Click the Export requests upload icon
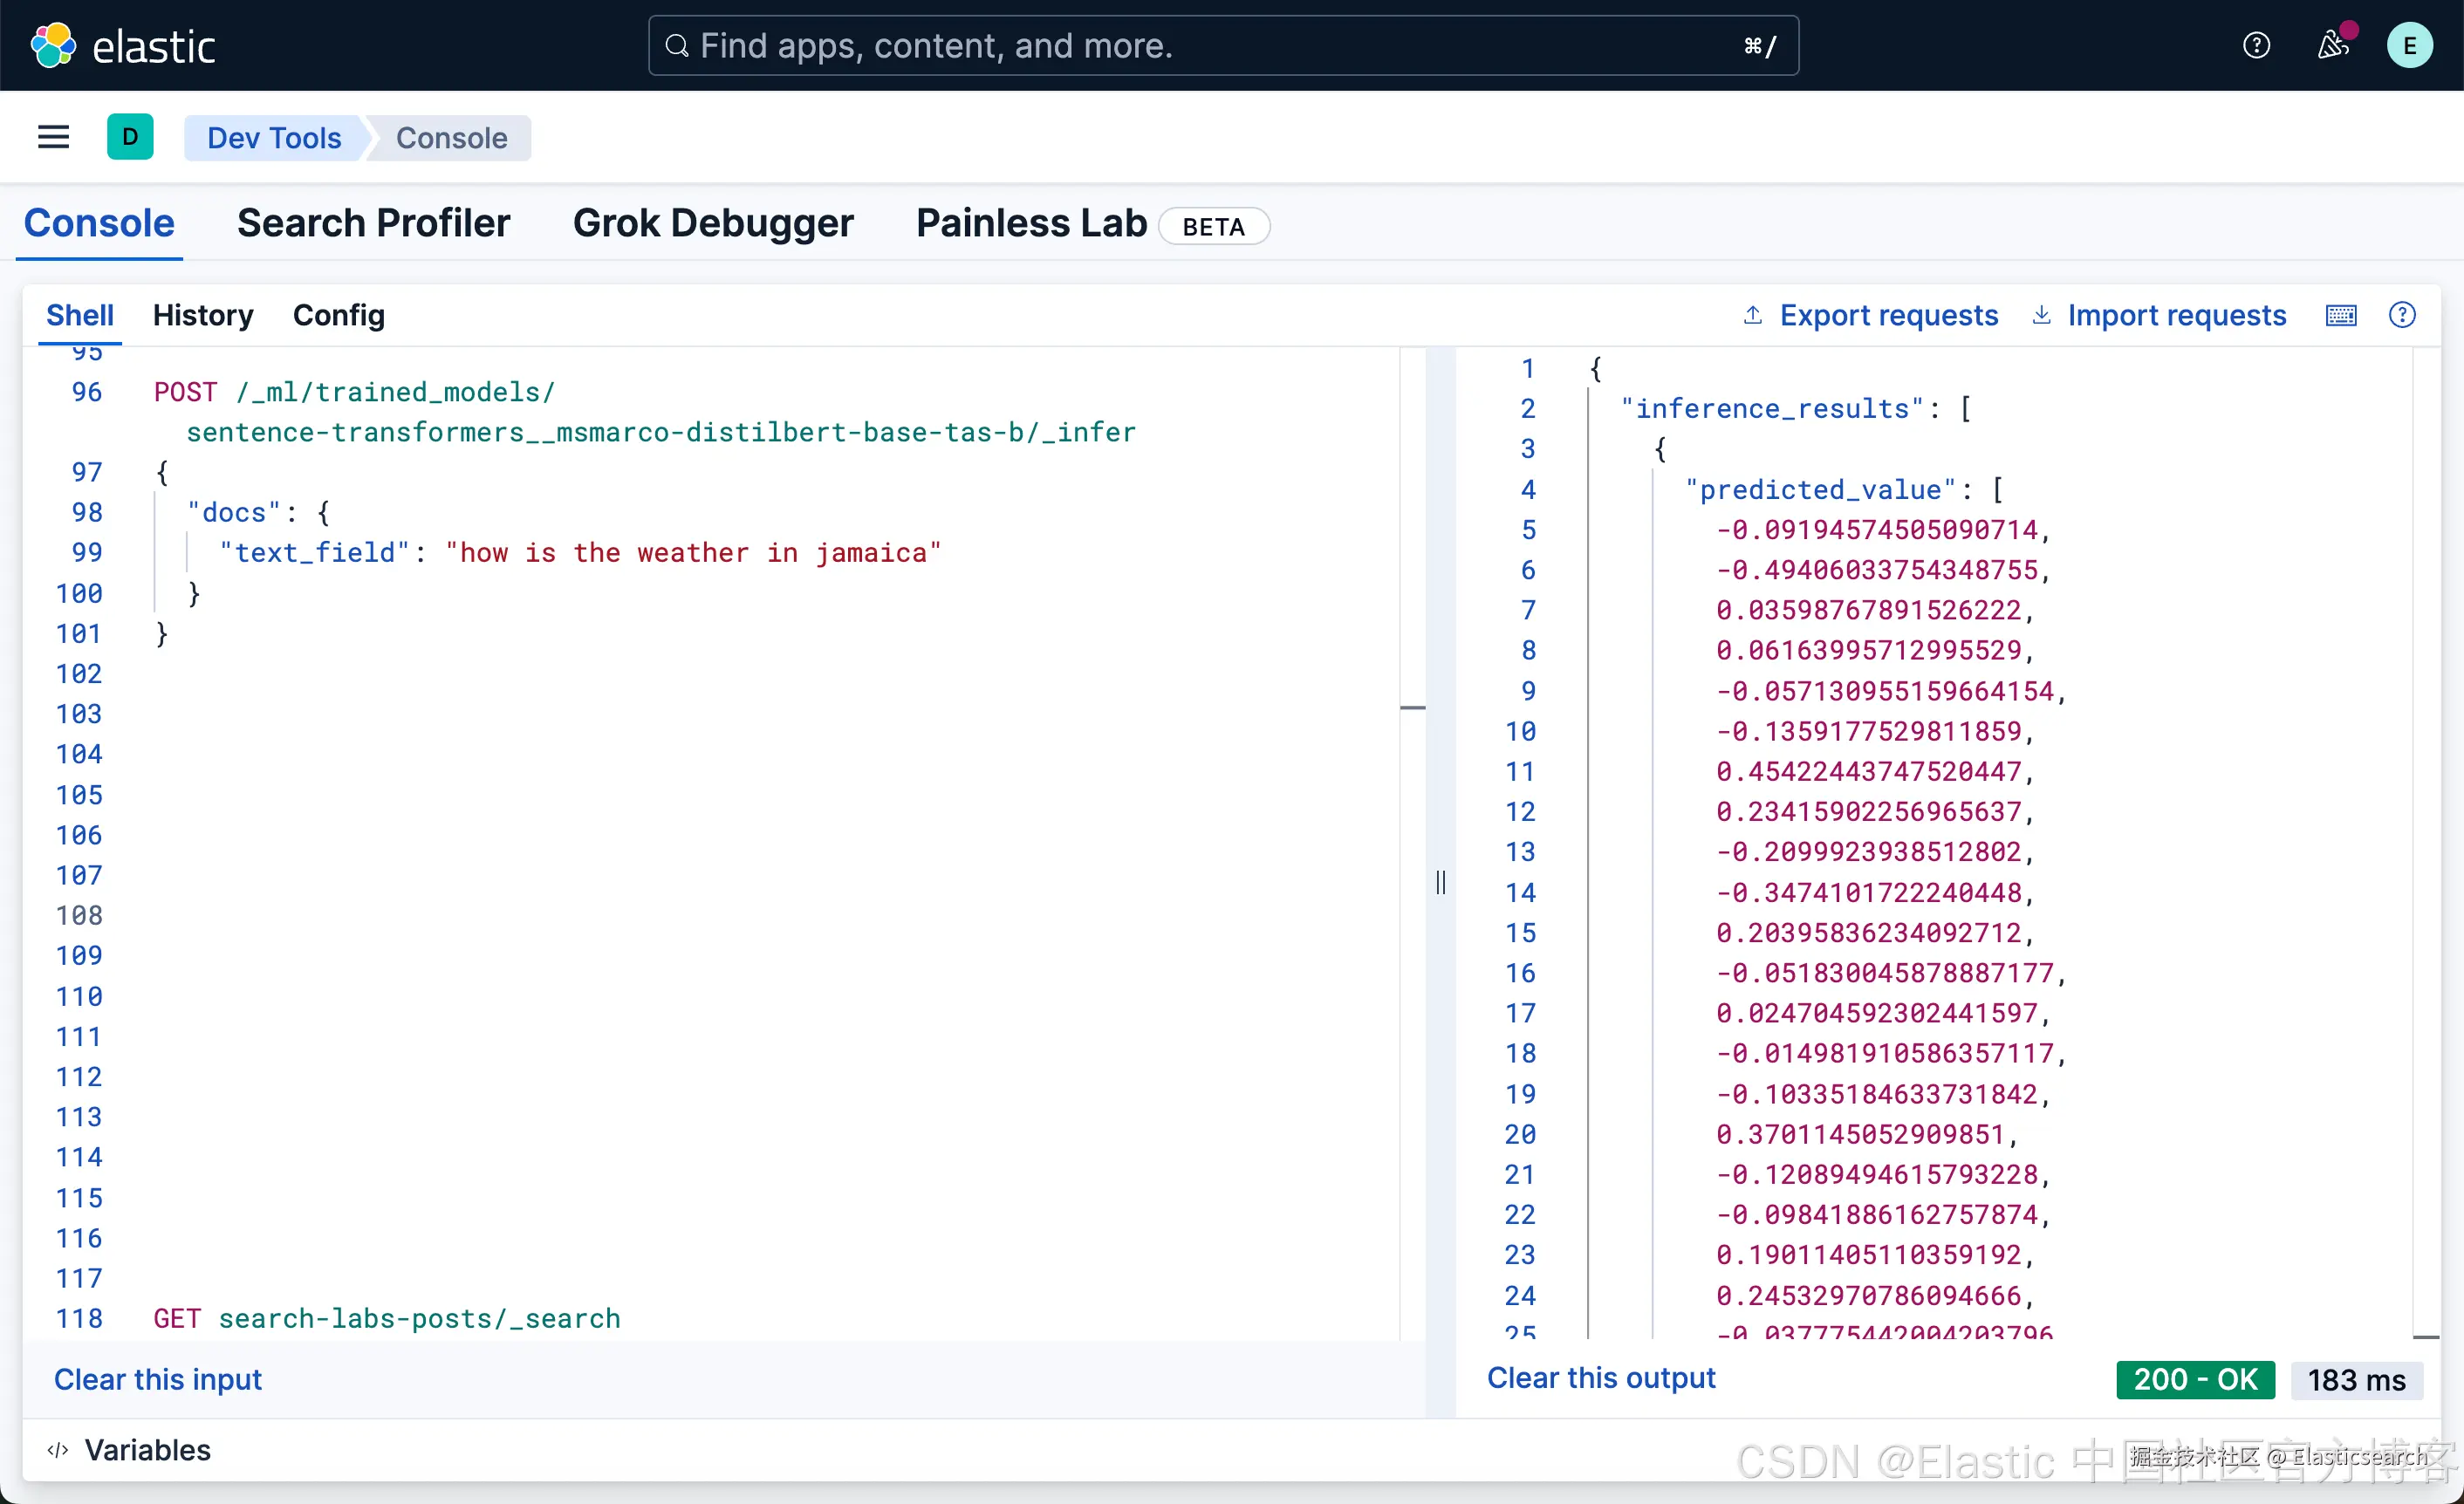2464x1504 pixels. 1752,316
